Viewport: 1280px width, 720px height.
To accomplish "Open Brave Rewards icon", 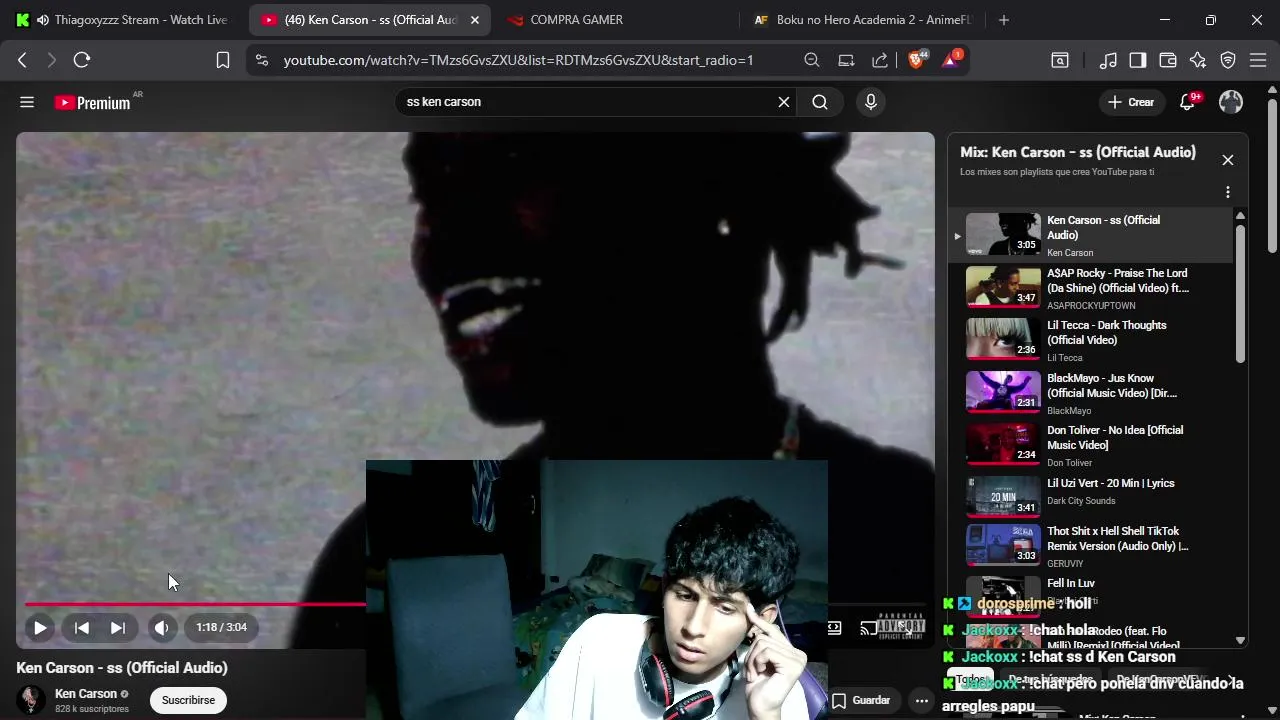I will pos(951,59).
